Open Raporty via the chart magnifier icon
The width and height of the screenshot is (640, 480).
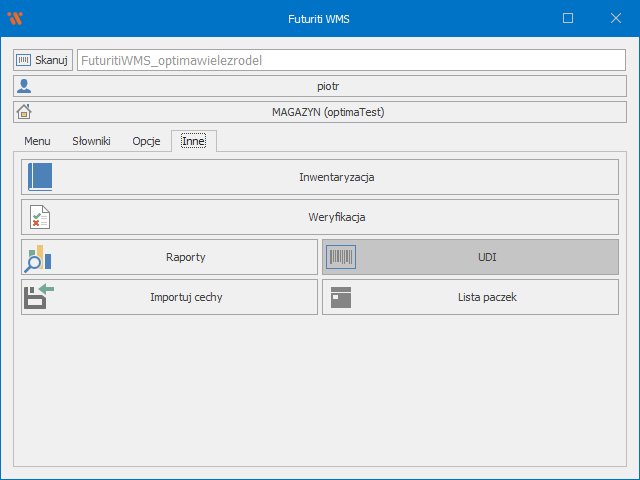pyautogui.click(x=39, y=257)
